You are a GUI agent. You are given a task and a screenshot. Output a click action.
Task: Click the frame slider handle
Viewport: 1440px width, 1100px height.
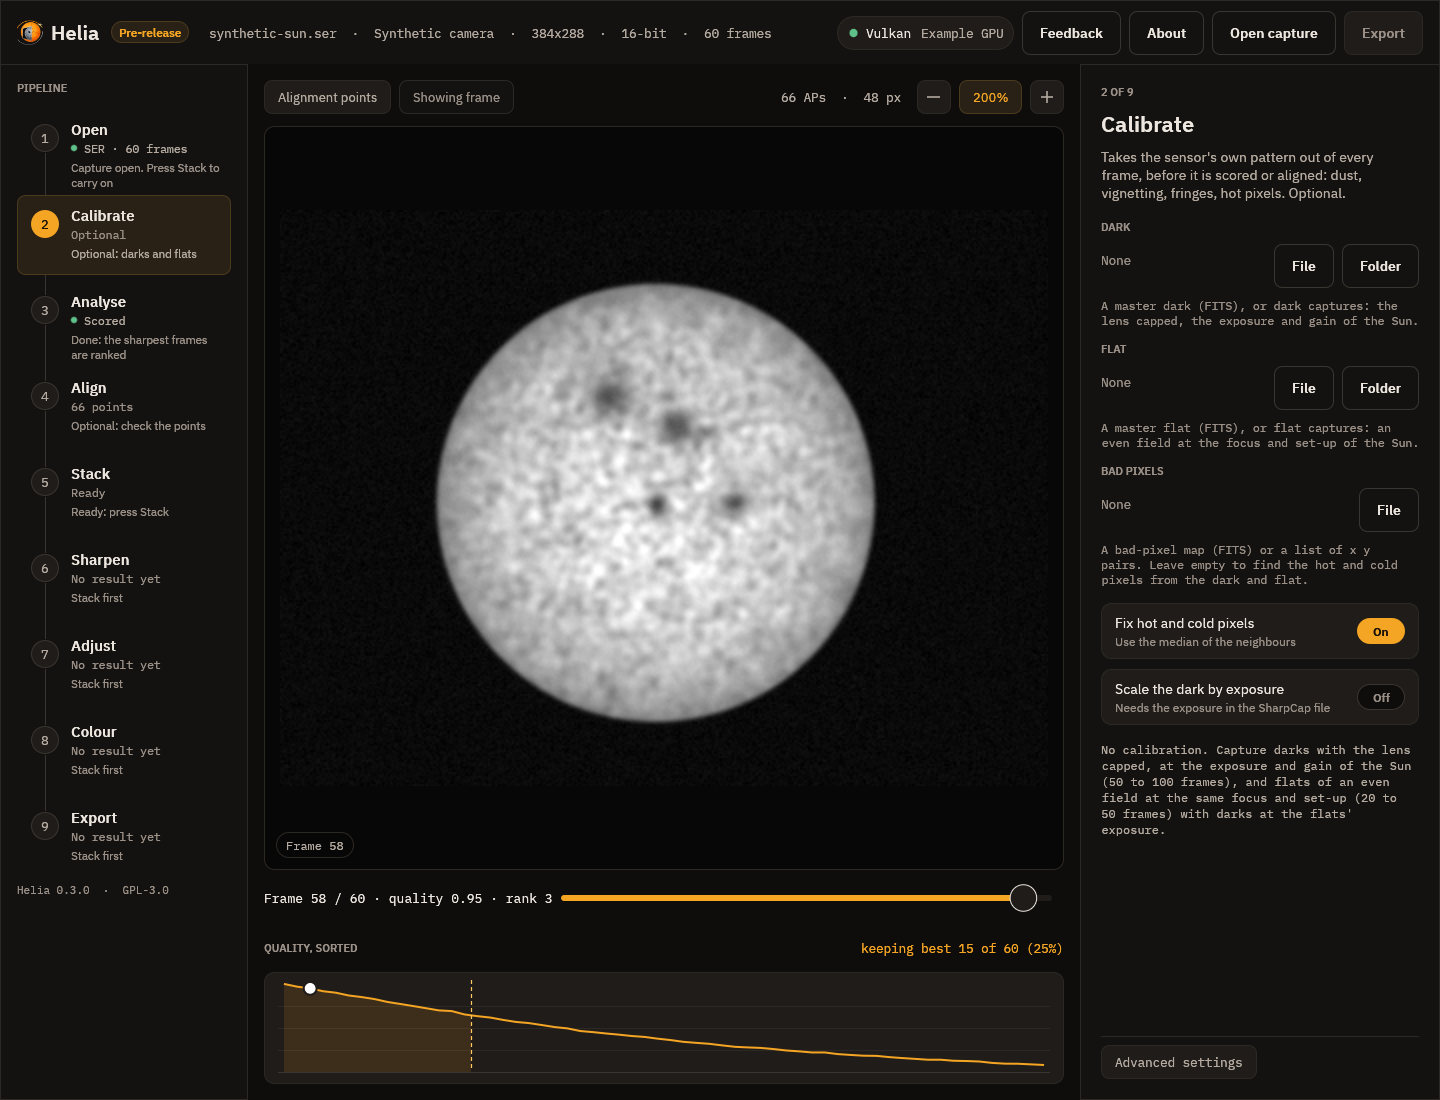point(1023,898)
